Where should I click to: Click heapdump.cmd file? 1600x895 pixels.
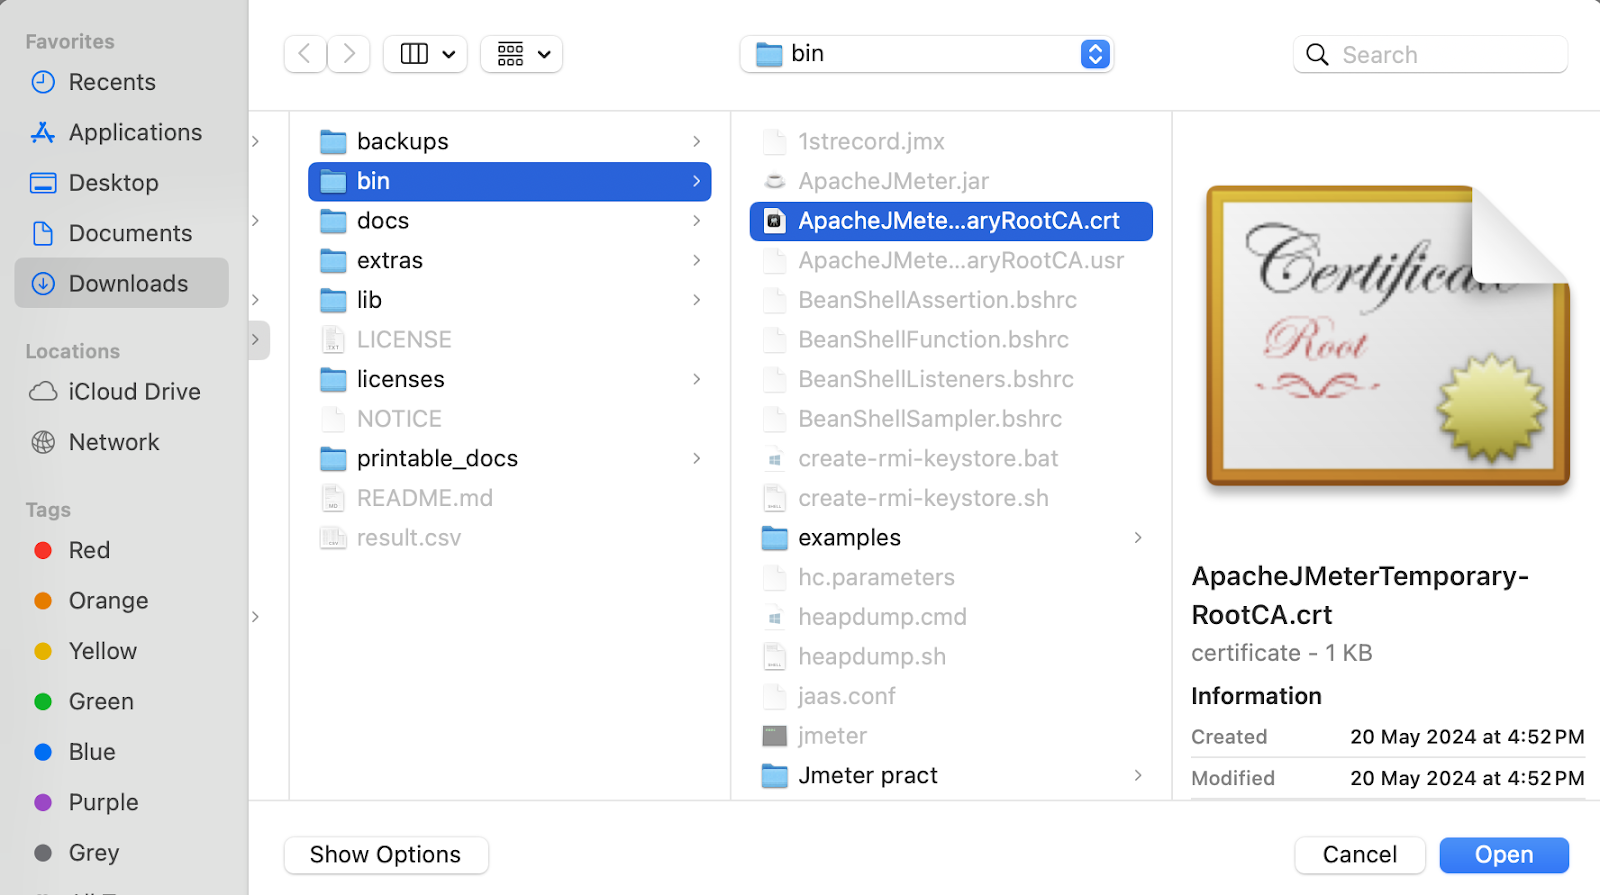point(951,617)
